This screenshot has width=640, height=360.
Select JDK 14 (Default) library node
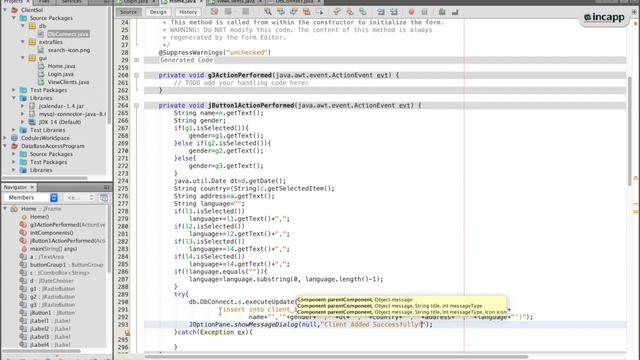pyautogui.click(x=60, y=122)
